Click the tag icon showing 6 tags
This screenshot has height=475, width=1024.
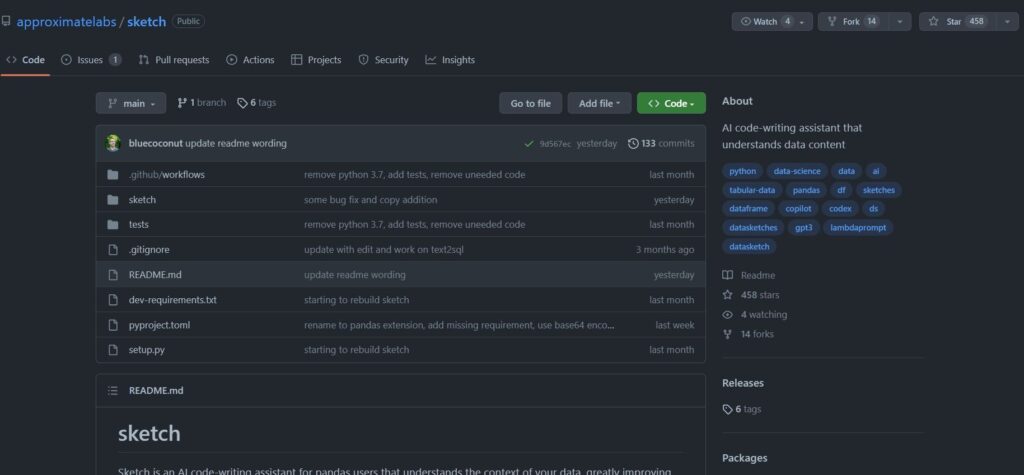[x=242, y=103]
